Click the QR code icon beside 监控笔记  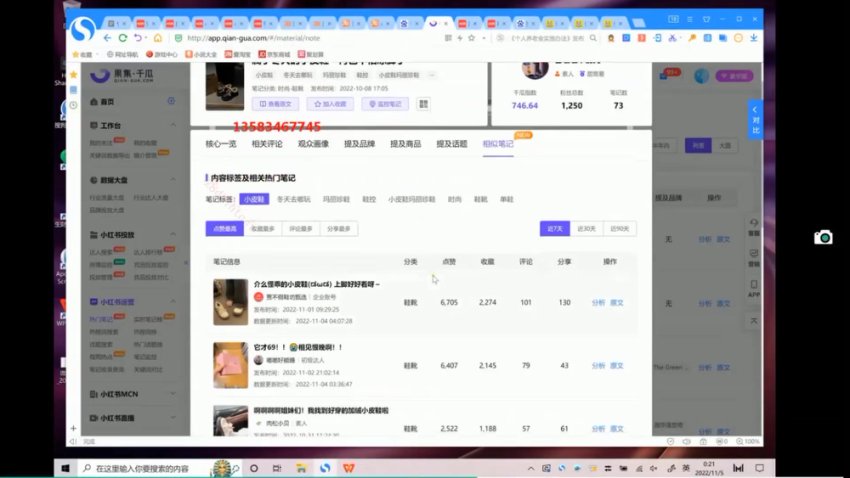pyautogui.click(x=423, y=103)
